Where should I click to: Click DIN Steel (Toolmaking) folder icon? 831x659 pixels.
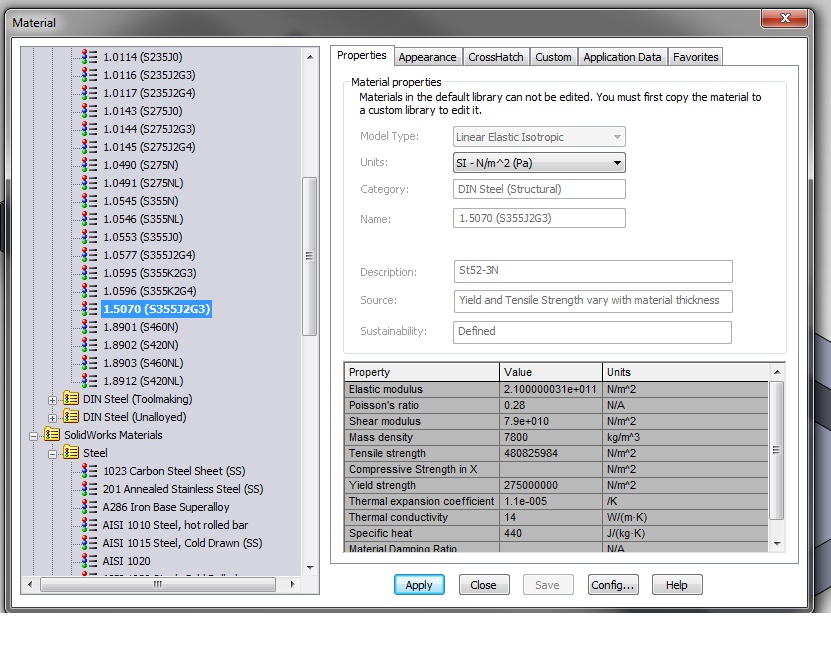70,398
